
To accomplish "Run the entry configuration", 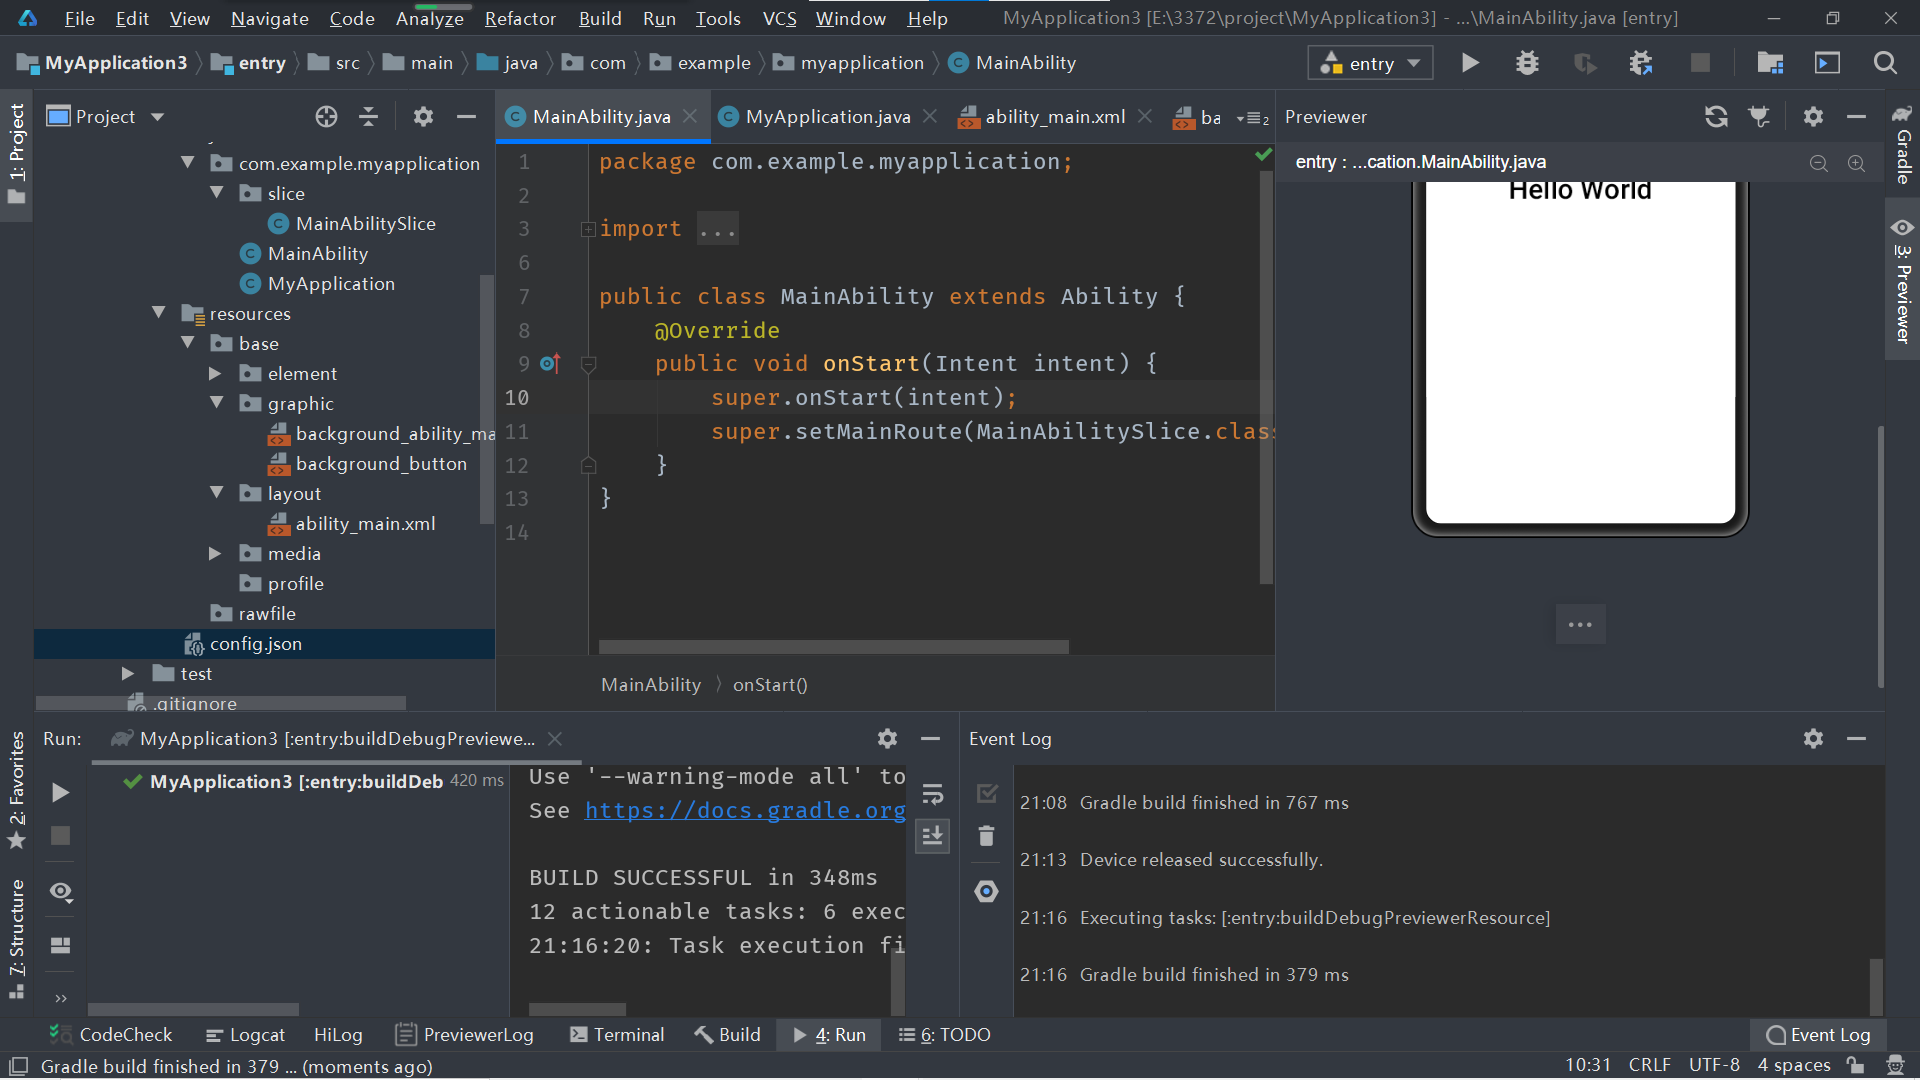I will click(x=1469, y=63).
